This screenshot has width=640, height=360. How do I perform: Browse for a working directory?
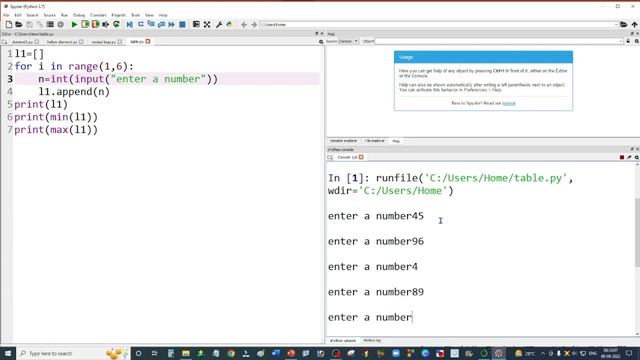click(624, 24)
